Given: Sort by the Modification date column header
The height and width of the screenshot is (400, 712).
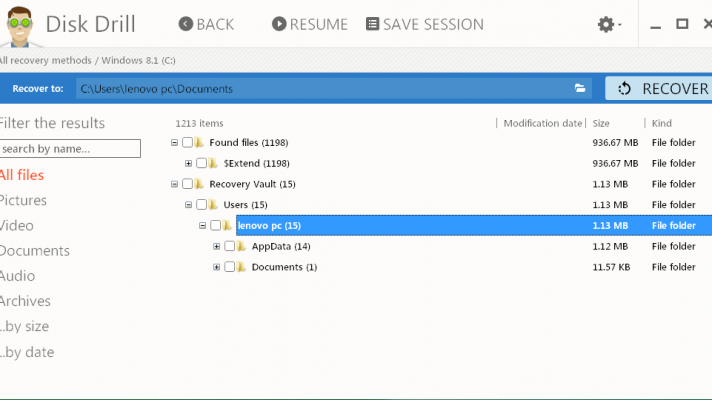Looking at the screenshot, I should pyautogui.click(x=541, y=123).
